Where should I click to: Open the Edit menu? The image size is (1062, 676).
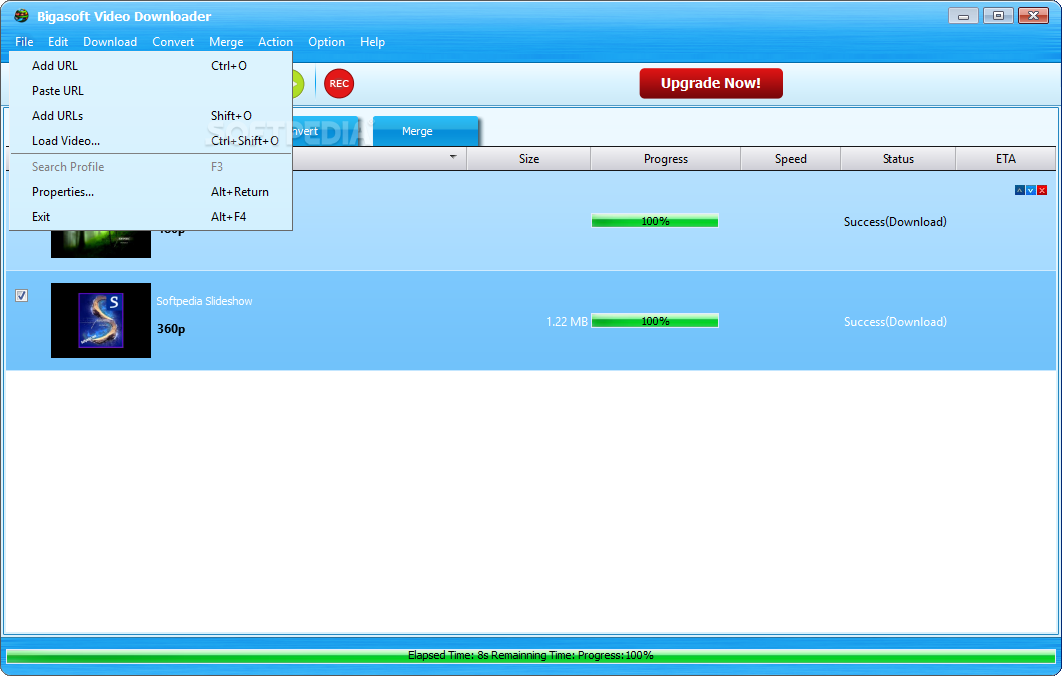tap(58, 42)
